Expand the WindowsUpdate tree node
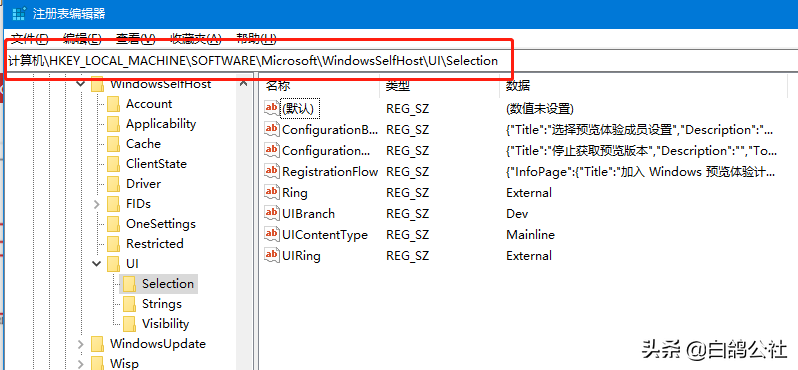798x370 pixels. [80, 344]
